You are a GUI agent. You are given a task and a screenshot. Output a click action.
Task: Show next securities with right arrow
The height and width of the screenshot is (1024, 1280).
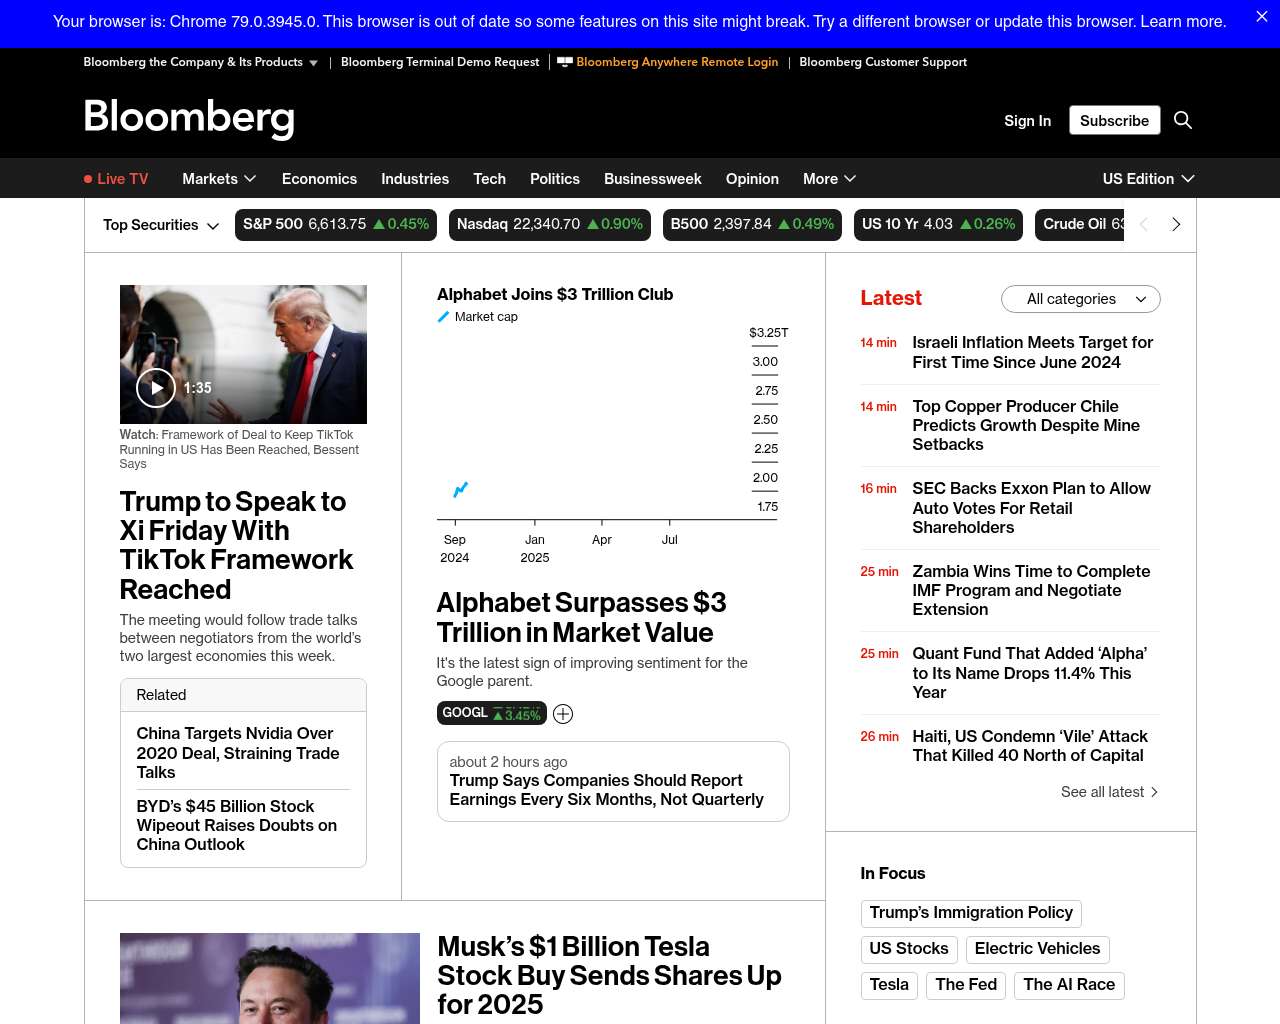(x=1176, y=225)
